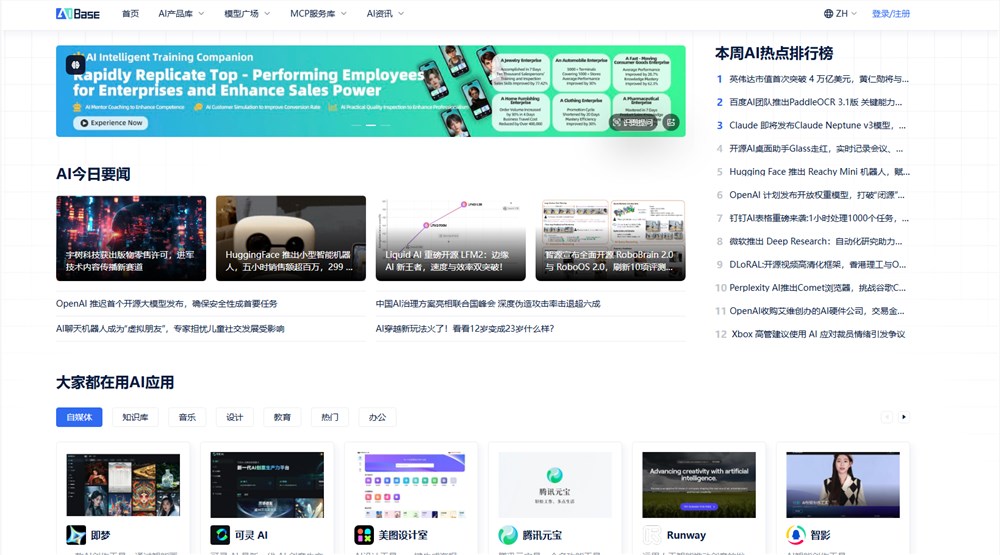This screenshot has width=1000, height=555.
Task: Open the ZH language selector
Action: (841, 13)
